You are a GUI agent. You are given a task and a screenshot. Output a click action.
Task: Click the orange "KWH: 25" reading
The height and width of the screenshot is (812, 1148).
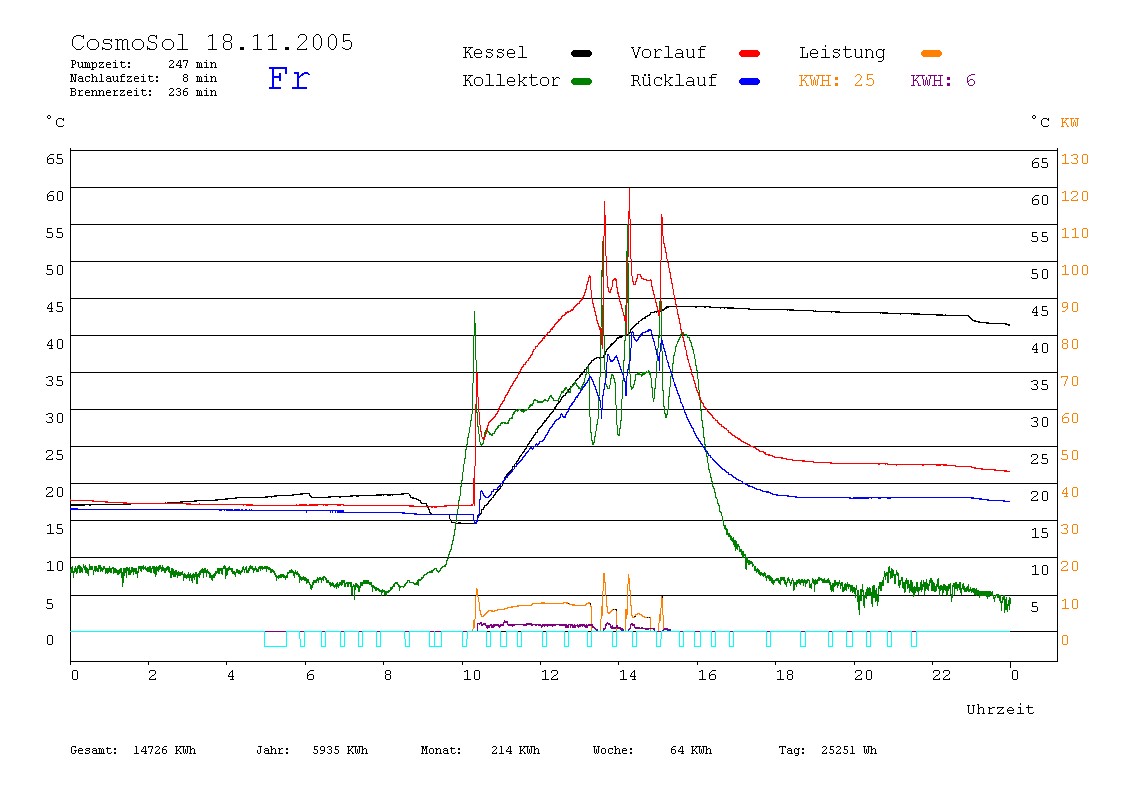coord(837,81)
